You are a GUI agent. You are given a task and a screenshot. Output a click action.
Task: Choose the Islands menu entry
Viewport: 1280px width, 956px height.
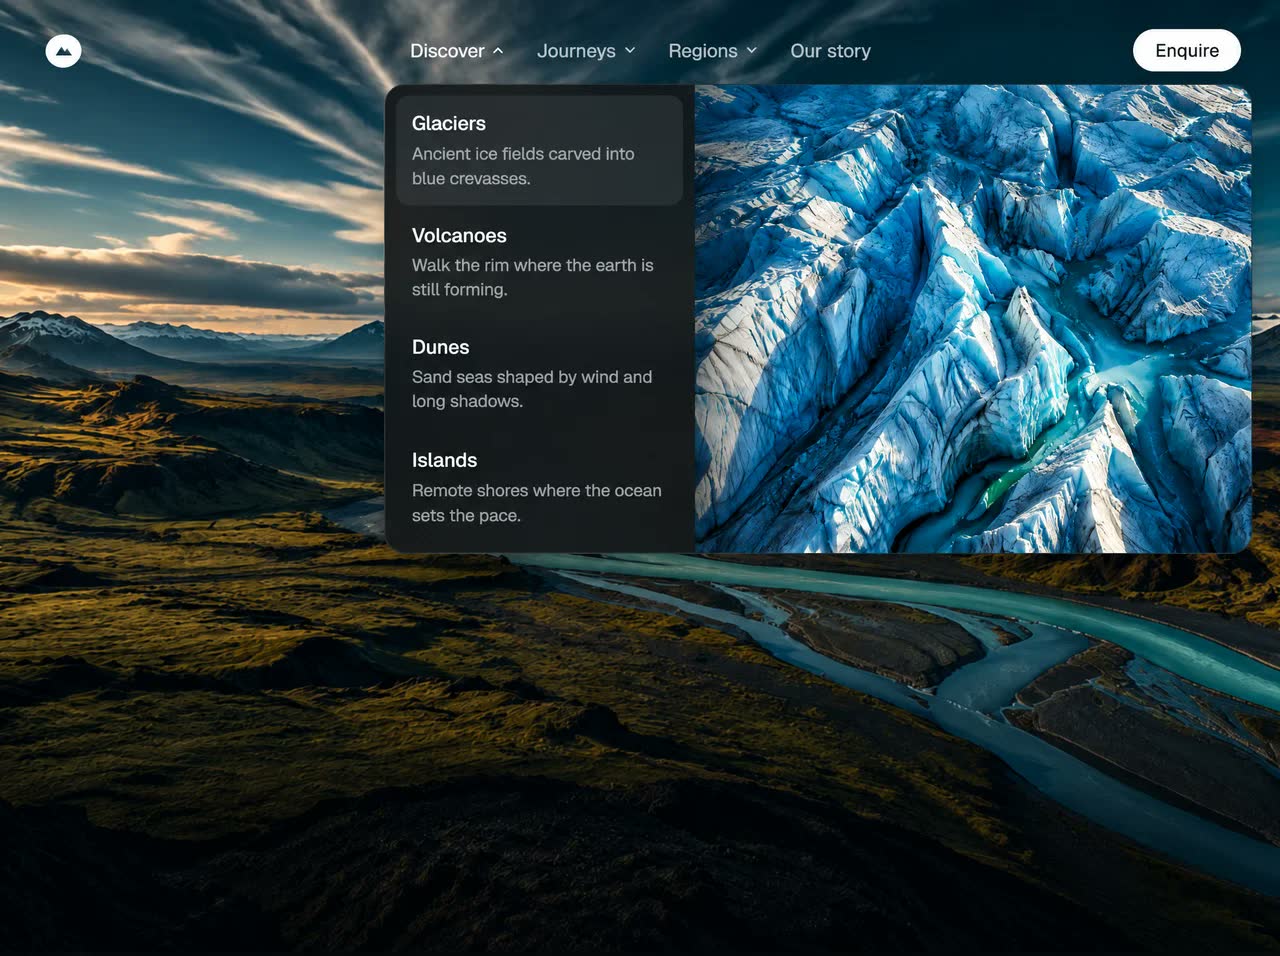(539, 487)
